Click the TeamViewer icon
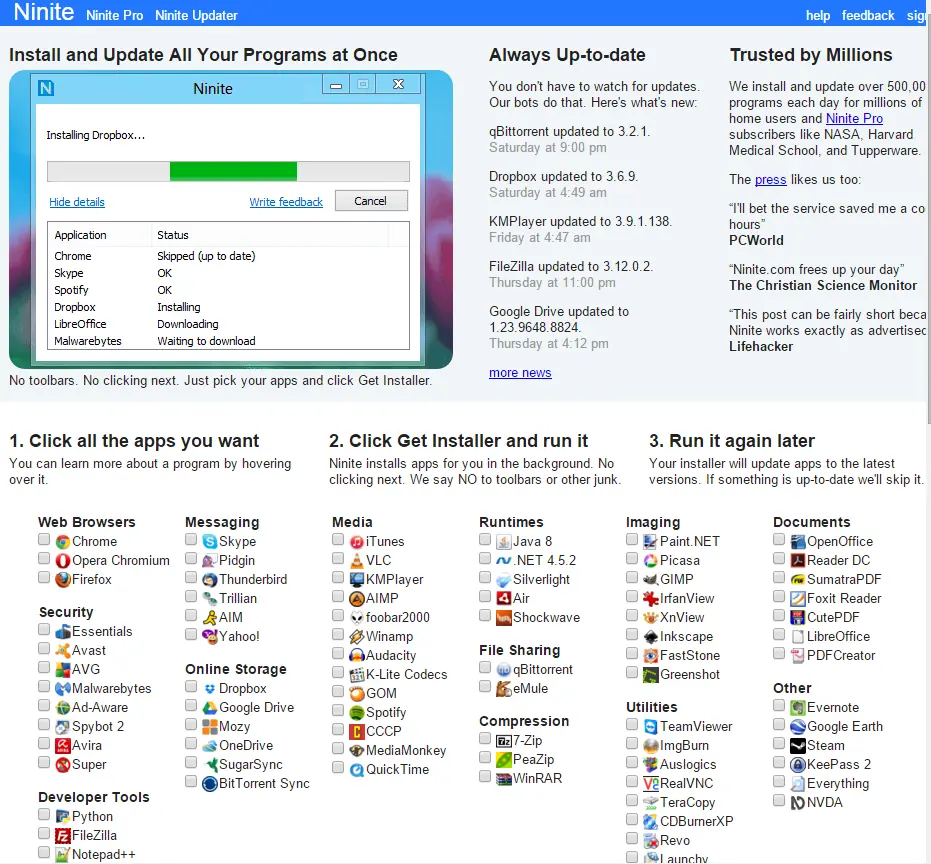Screen dimensions: 931x864 click(x=651, y=727)
